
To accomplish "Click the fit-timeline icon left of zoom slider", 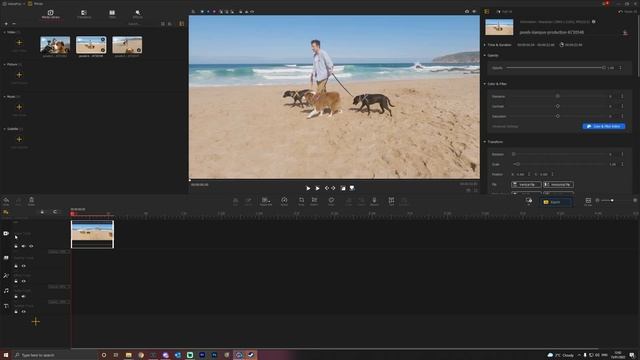I will (588, 201).
